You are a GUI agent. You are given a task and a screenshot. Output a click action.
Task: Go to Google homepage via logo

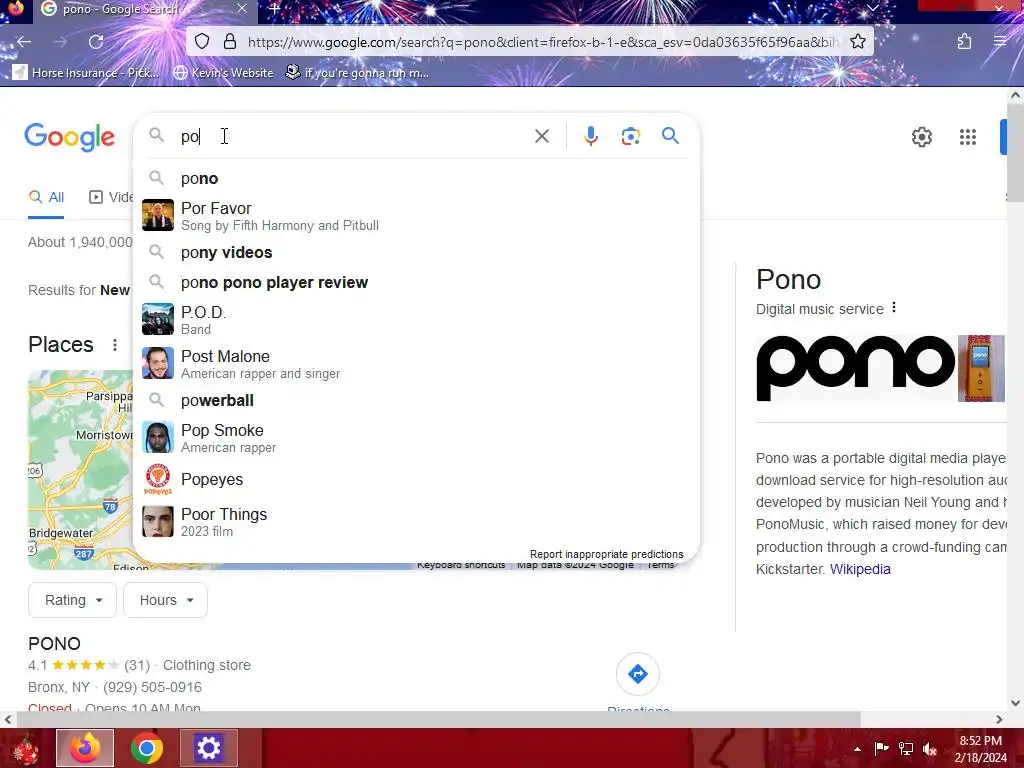coord(69,137)
